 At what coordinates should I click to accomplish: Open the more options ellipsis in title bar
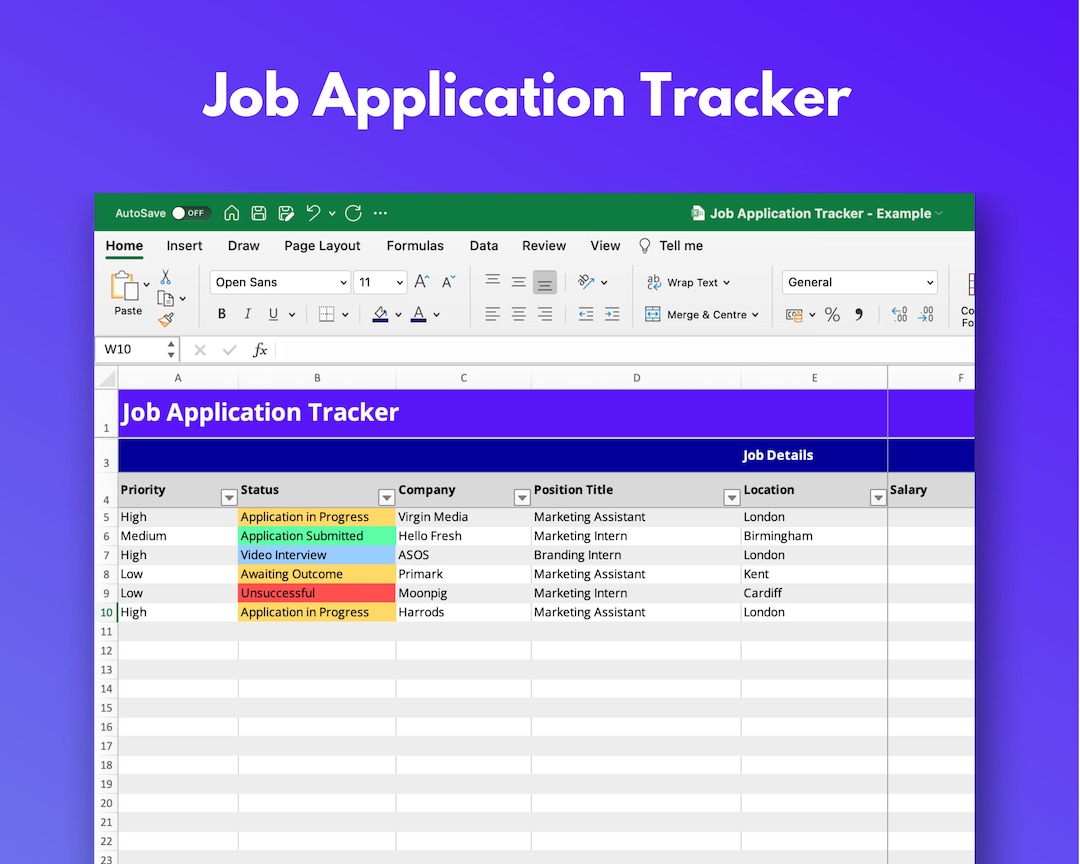coord(380,213)
